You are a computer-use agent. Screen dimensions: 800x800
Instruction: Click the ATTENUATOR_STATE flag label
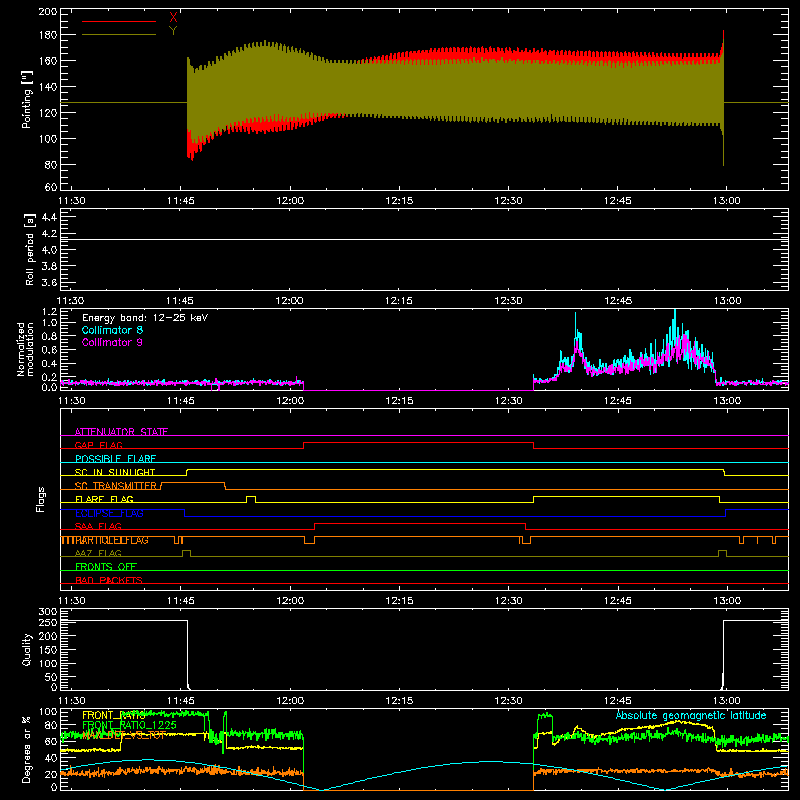coord(121,432)
